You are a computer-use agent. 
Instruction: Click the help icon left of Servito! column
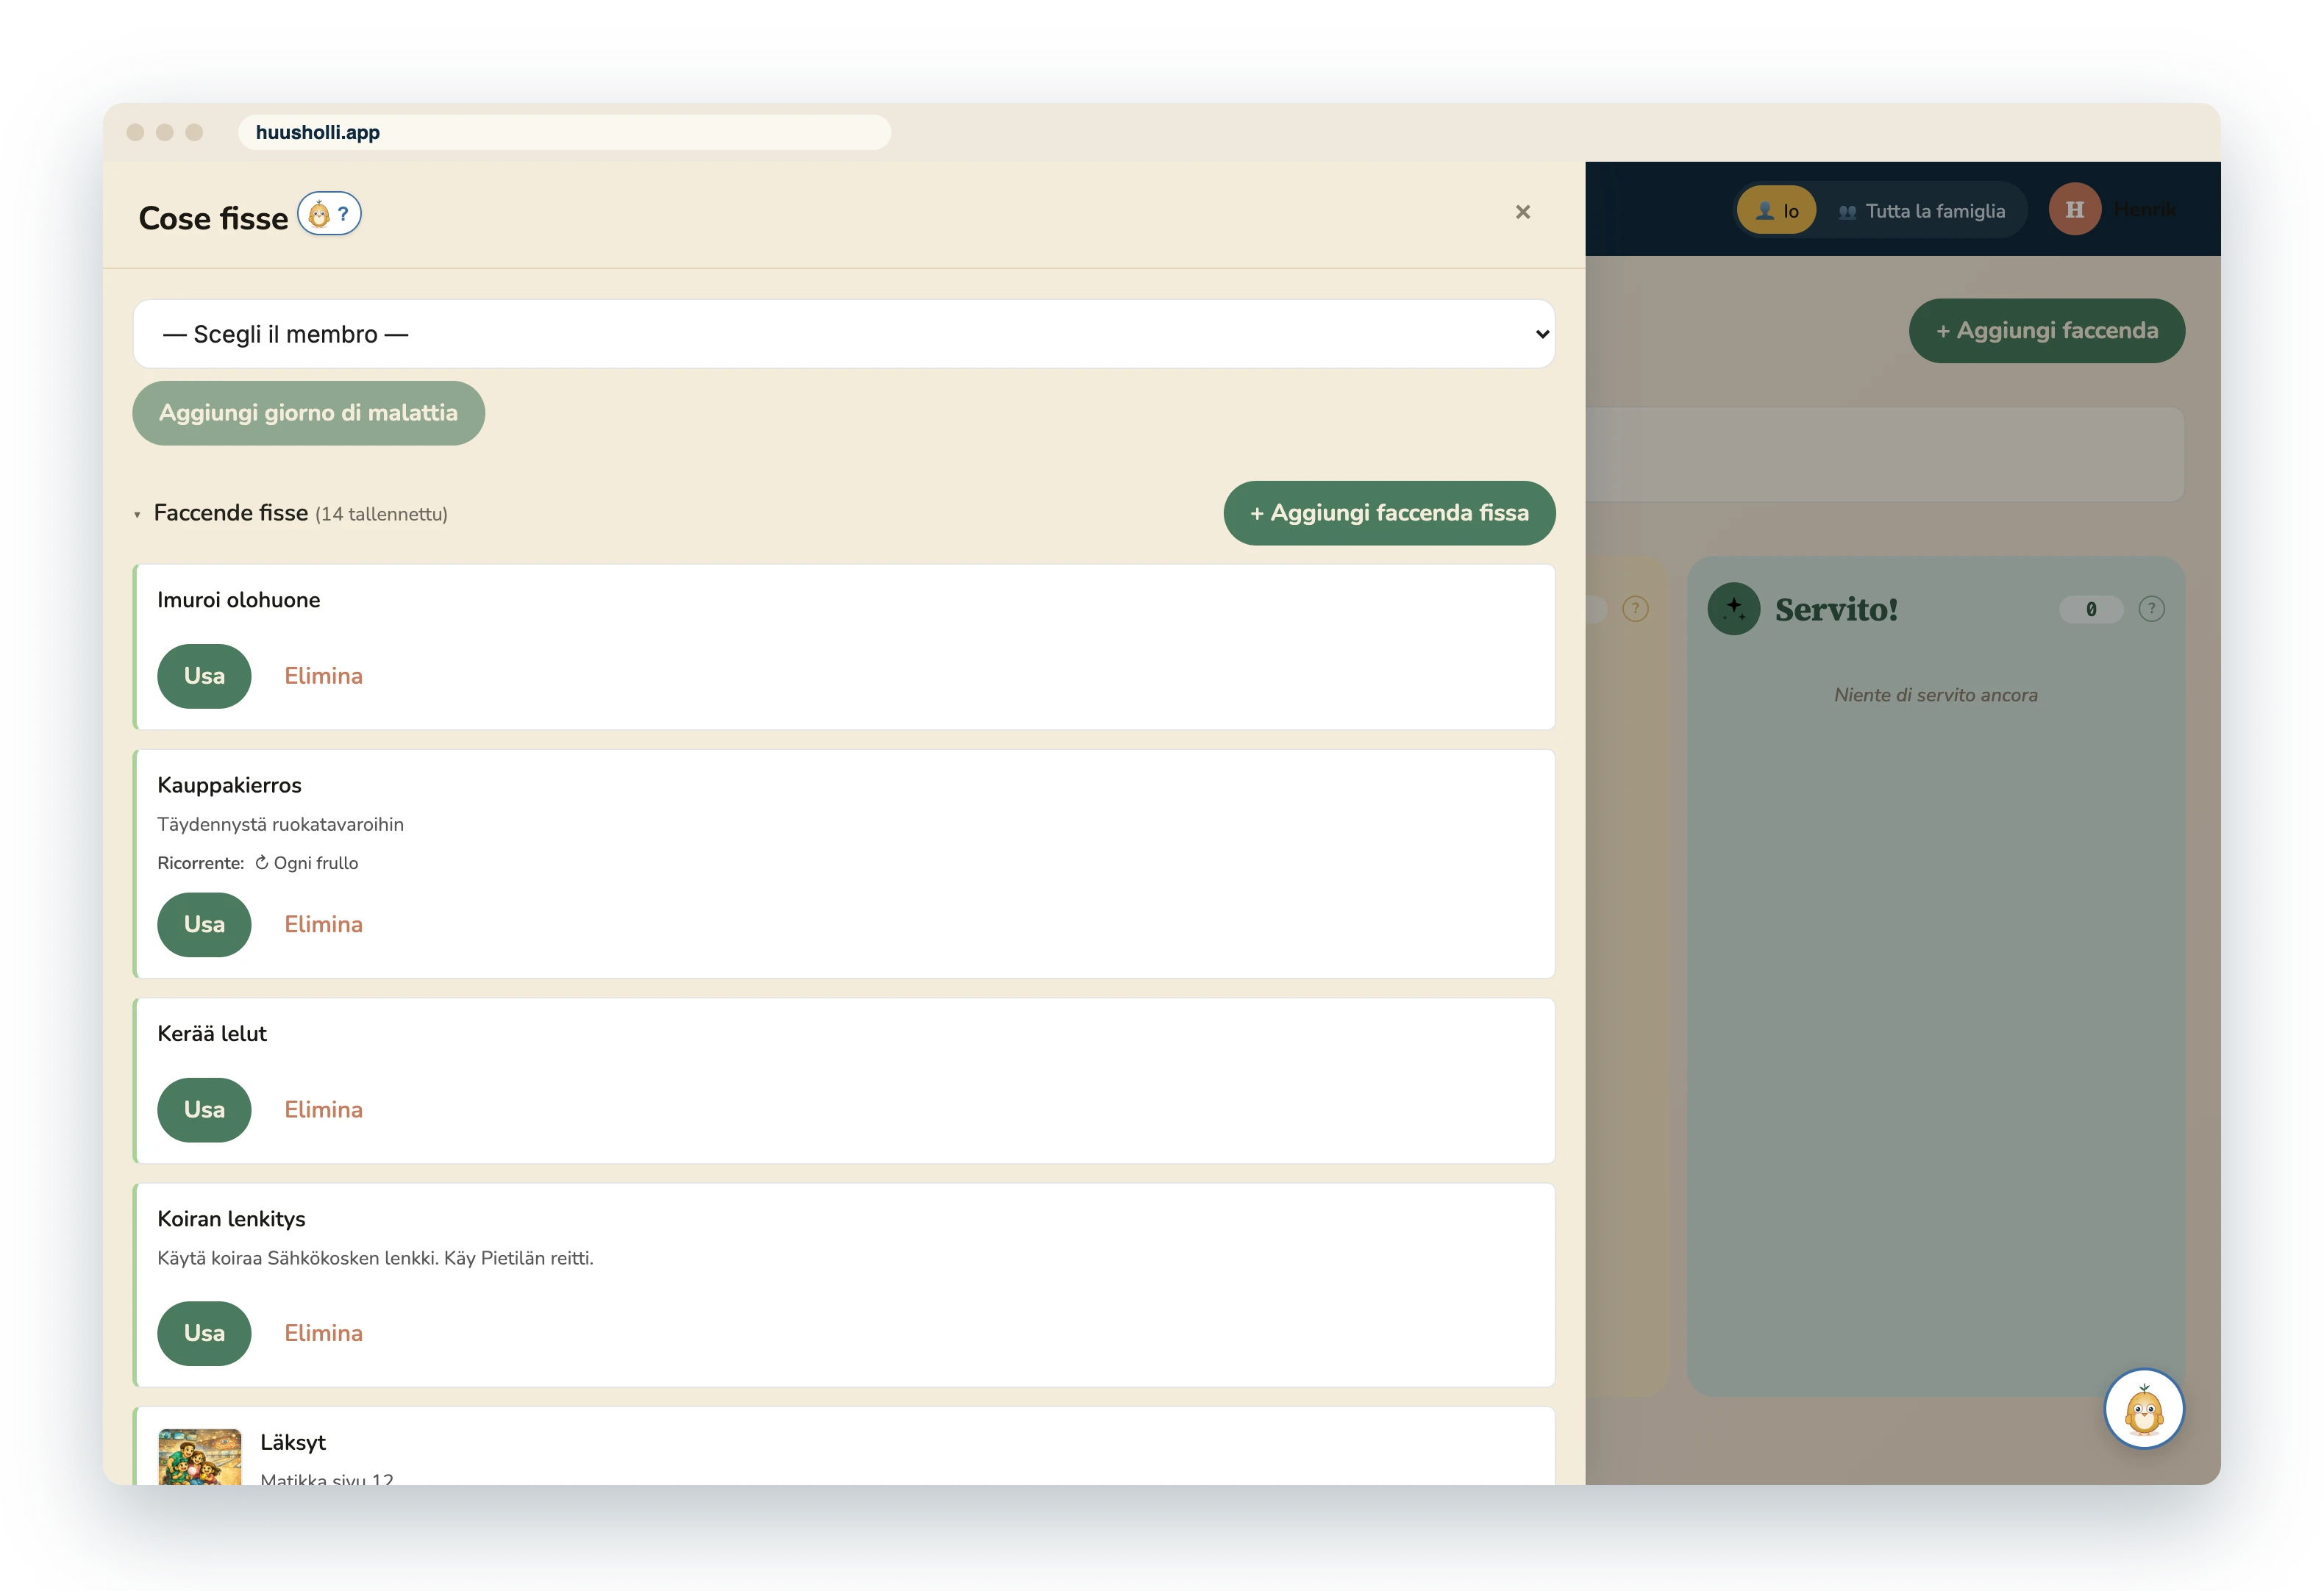tap(1635, 609)
